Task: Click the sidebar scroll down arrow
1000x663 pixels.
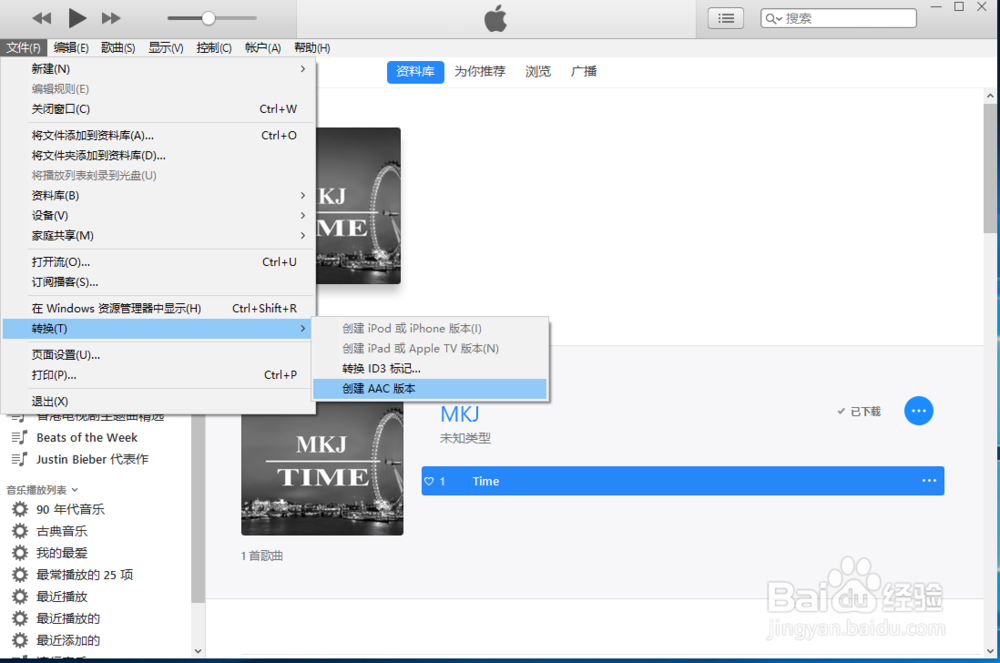Action: pyautogui.click(x=198, y=651)
